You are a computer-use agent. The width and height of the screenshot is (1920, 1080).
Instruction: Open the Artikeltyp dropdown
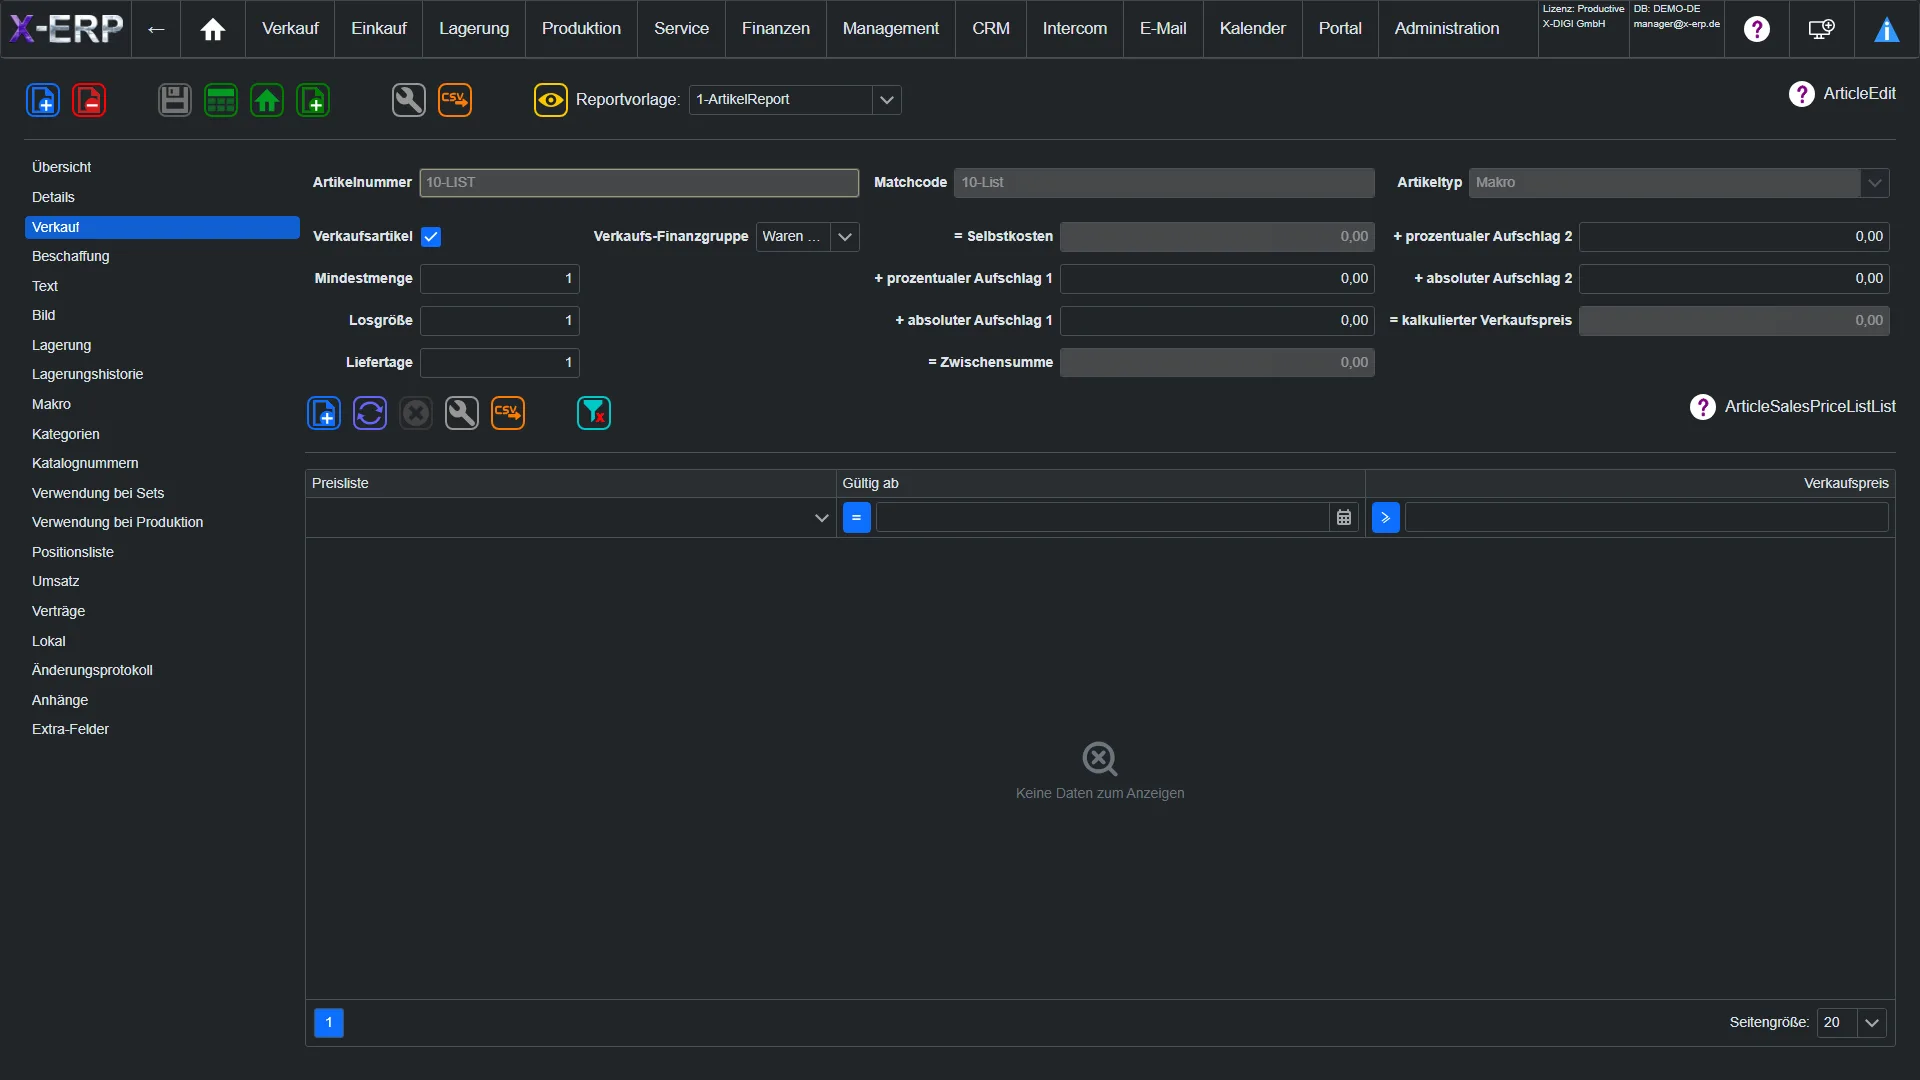(x=1875, y=183)
